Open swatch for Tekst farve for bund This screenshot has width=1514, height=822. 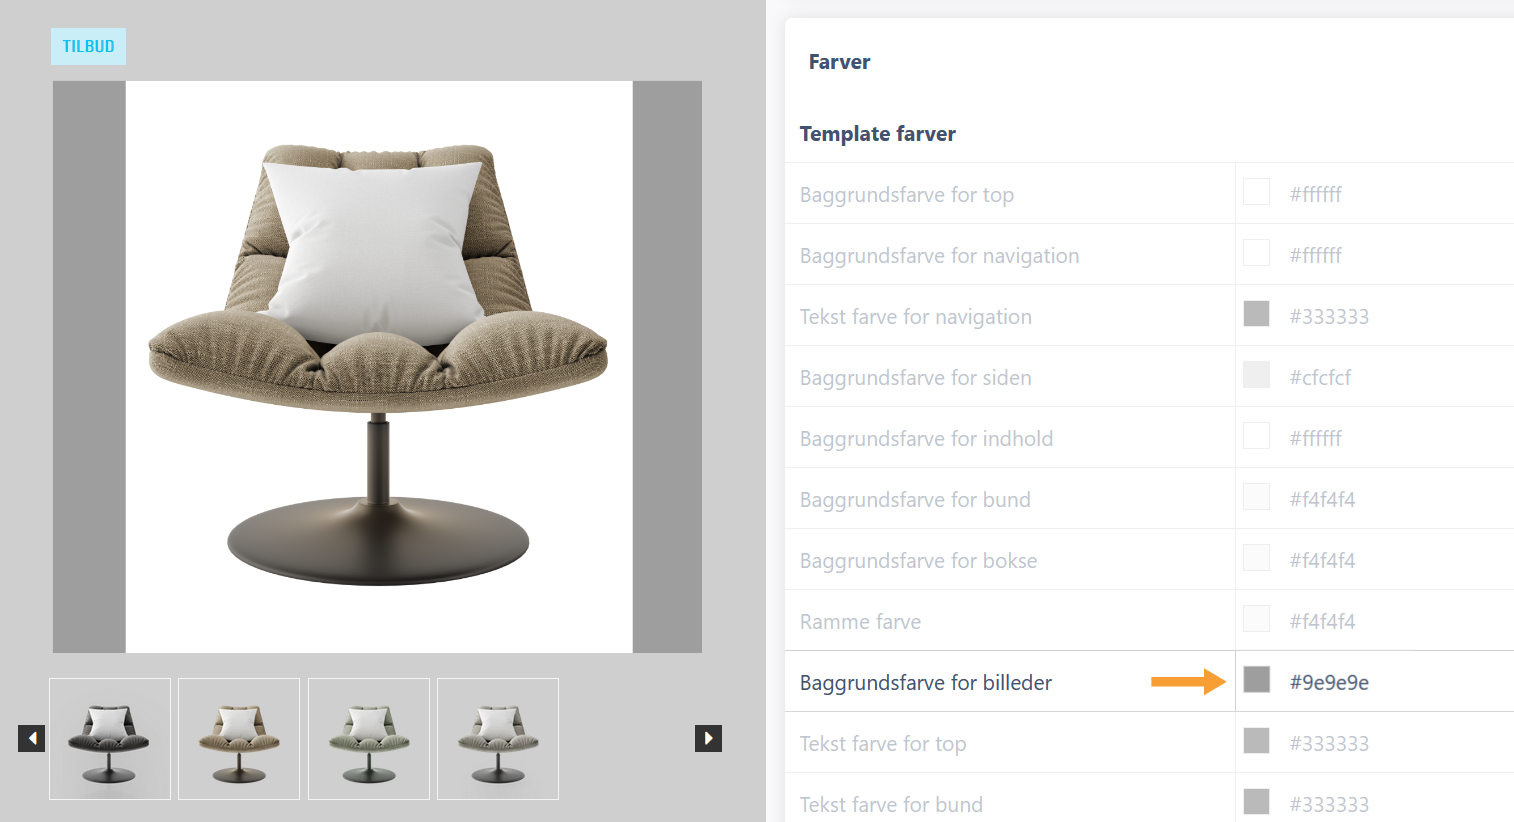1256,802
